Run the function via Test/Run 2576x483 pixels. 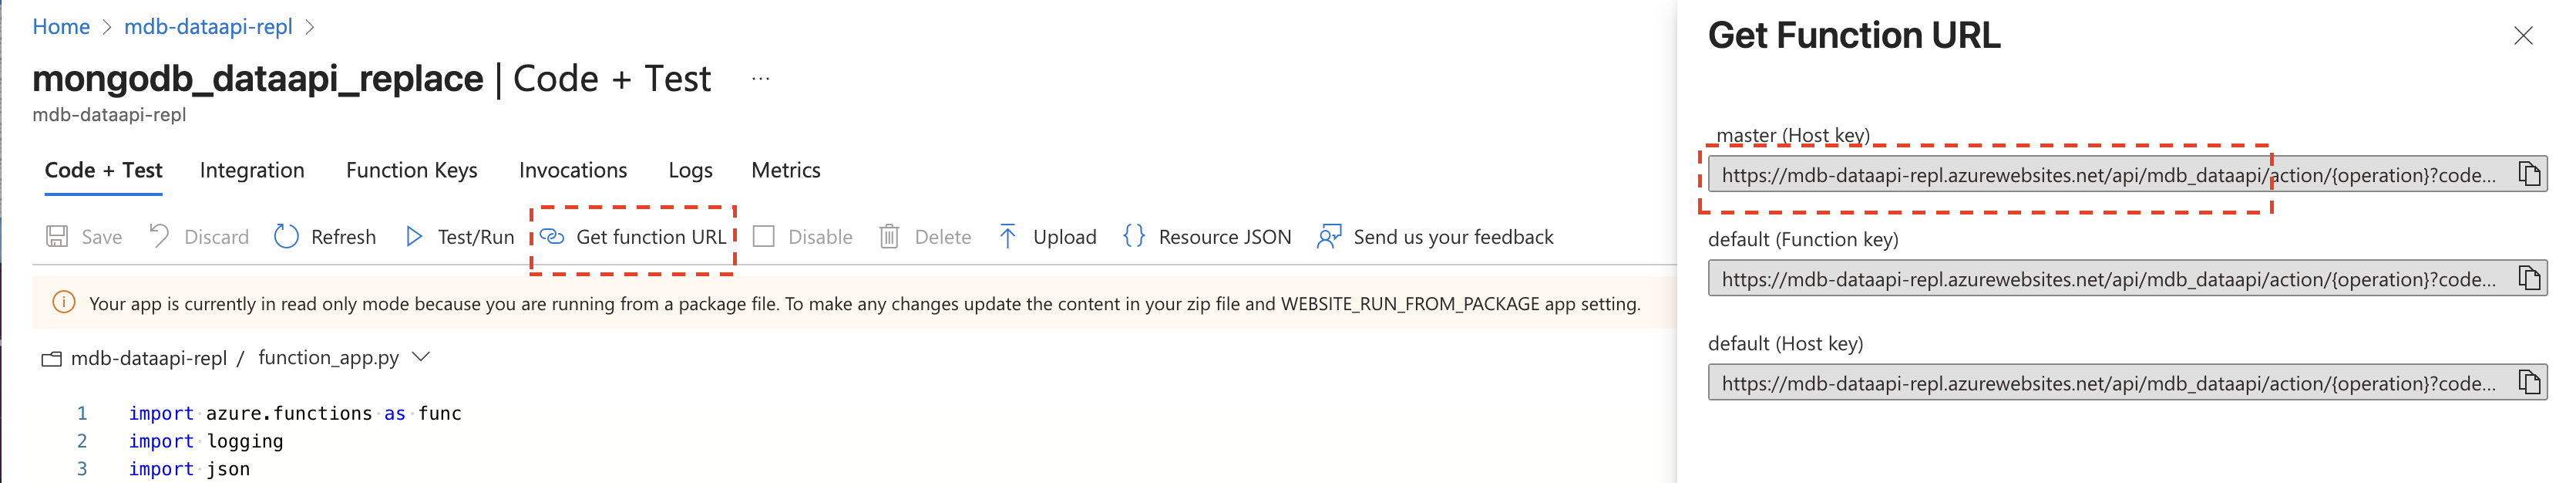point(414,237)
